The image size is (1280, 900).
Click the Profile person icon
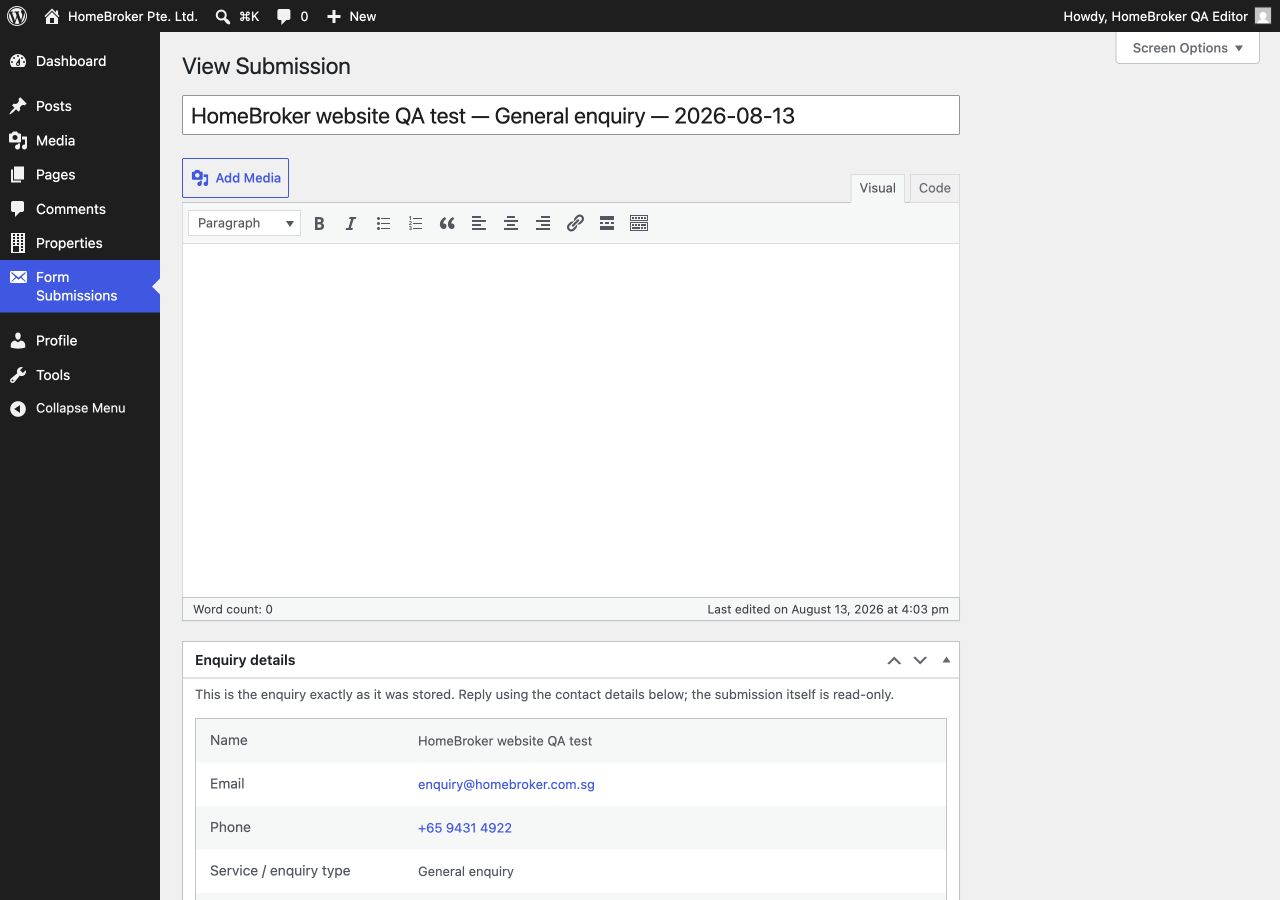coord(18,341)
